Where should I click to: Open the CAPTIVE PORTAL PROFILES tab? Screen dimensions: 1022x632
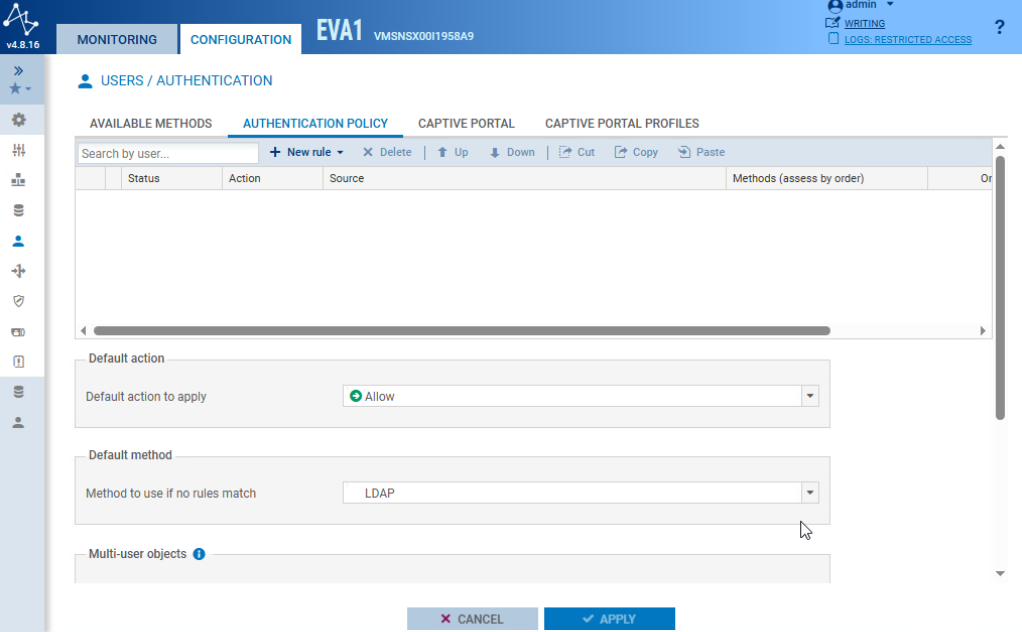coord(622,123)
